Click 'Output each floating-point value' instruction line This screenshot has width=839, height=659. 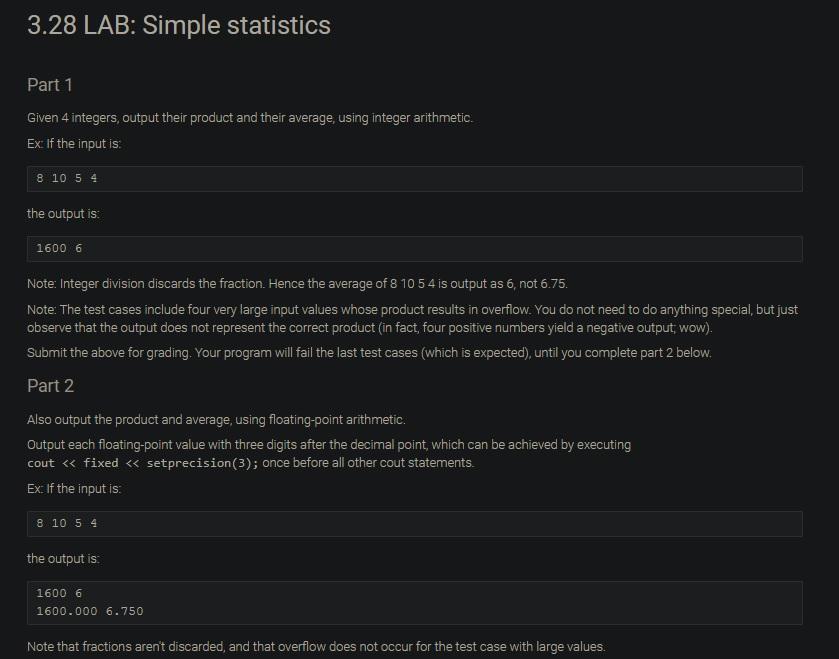[329, 445]
